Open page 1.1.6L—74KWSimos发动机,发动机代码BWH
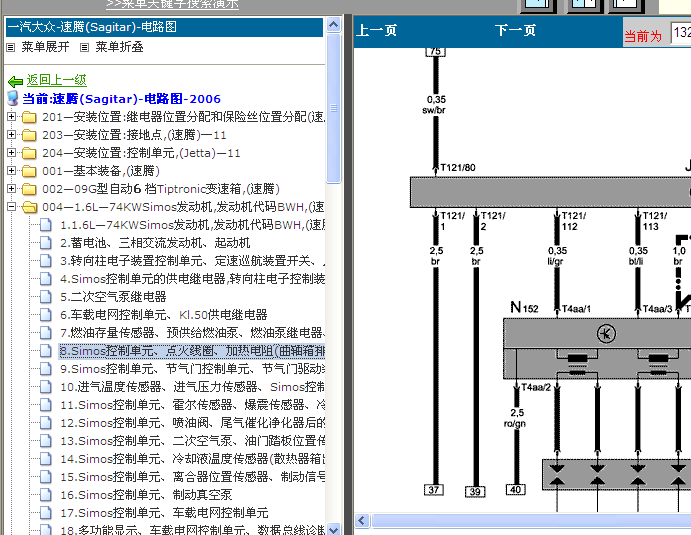 point(193,225)
